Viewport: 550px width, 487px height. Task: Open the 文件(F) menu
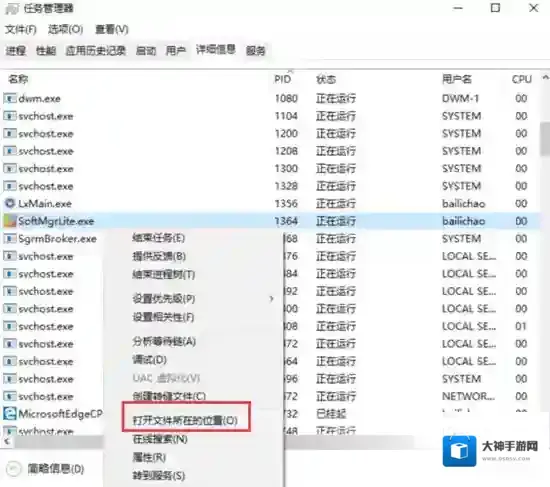pos(21,29)
